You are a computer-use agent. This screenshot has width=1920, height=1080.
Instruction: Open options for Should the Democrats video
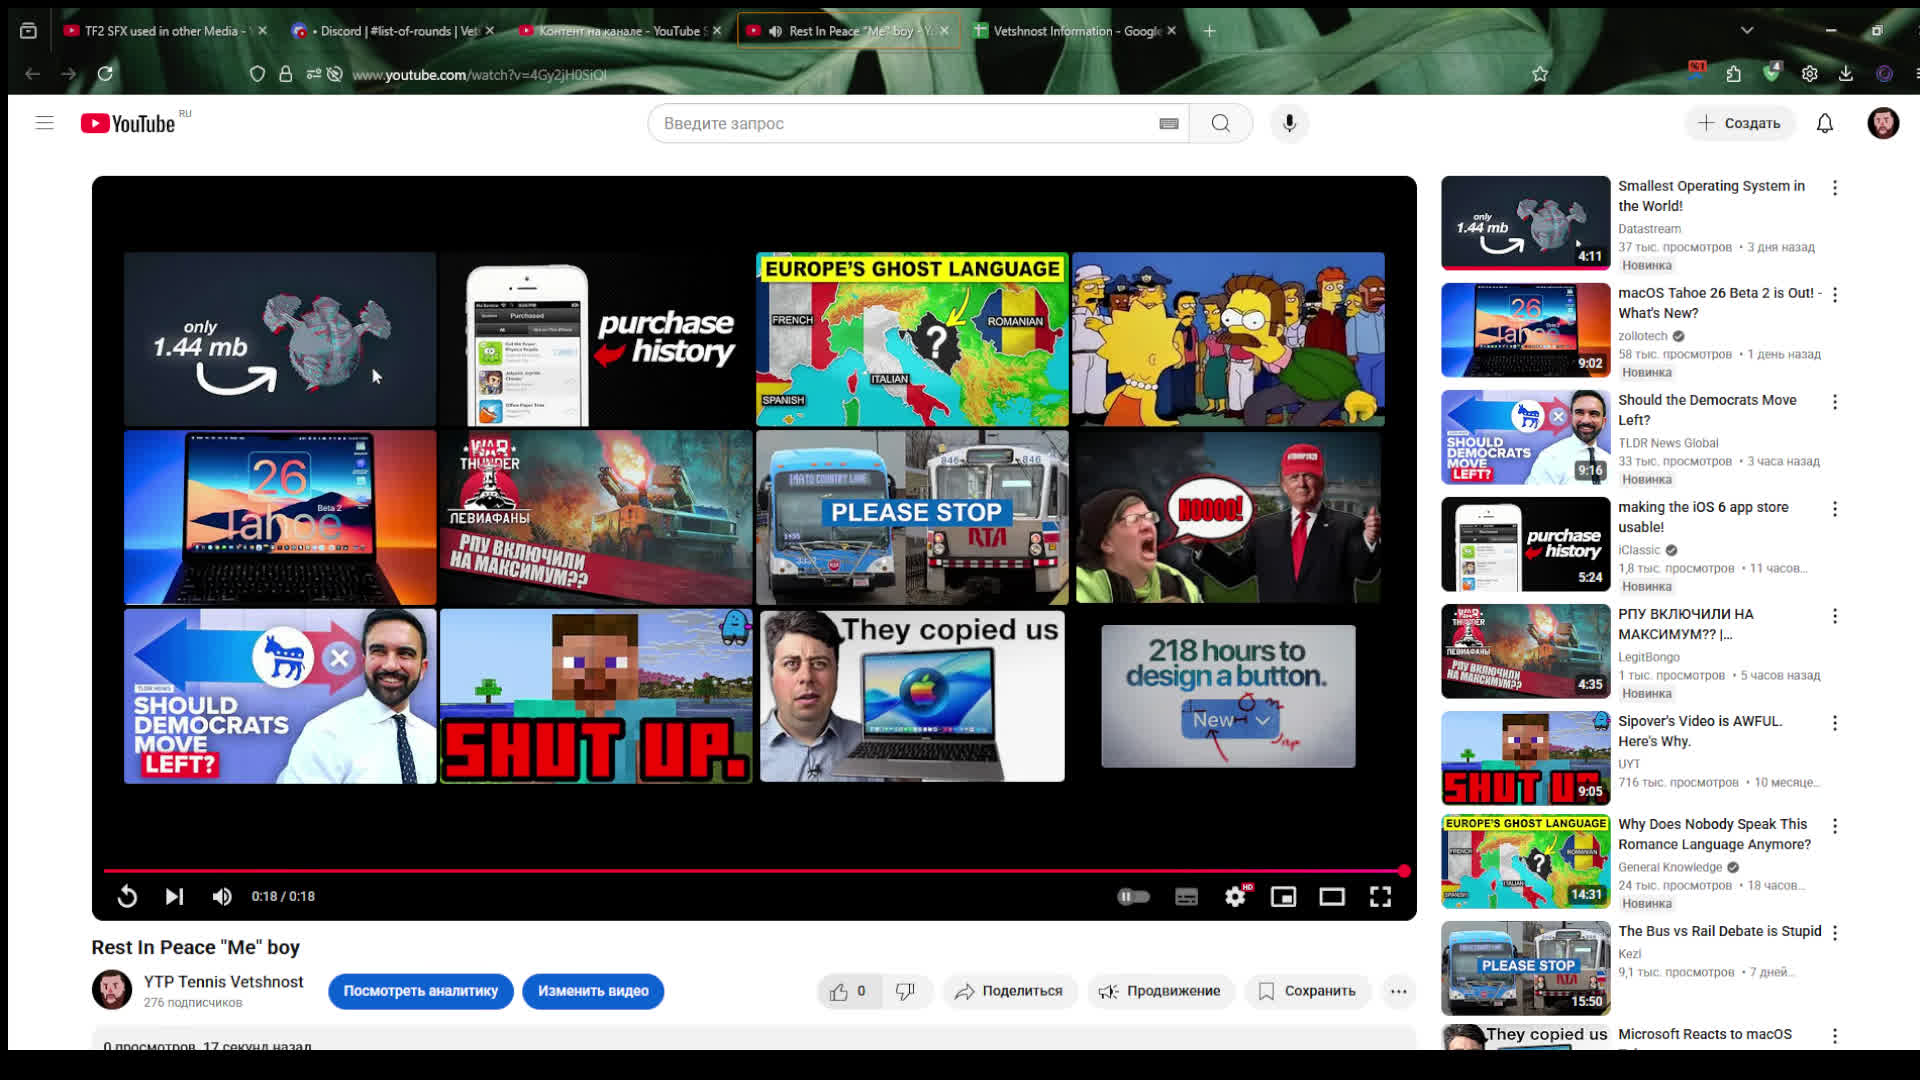[1835, 402]
